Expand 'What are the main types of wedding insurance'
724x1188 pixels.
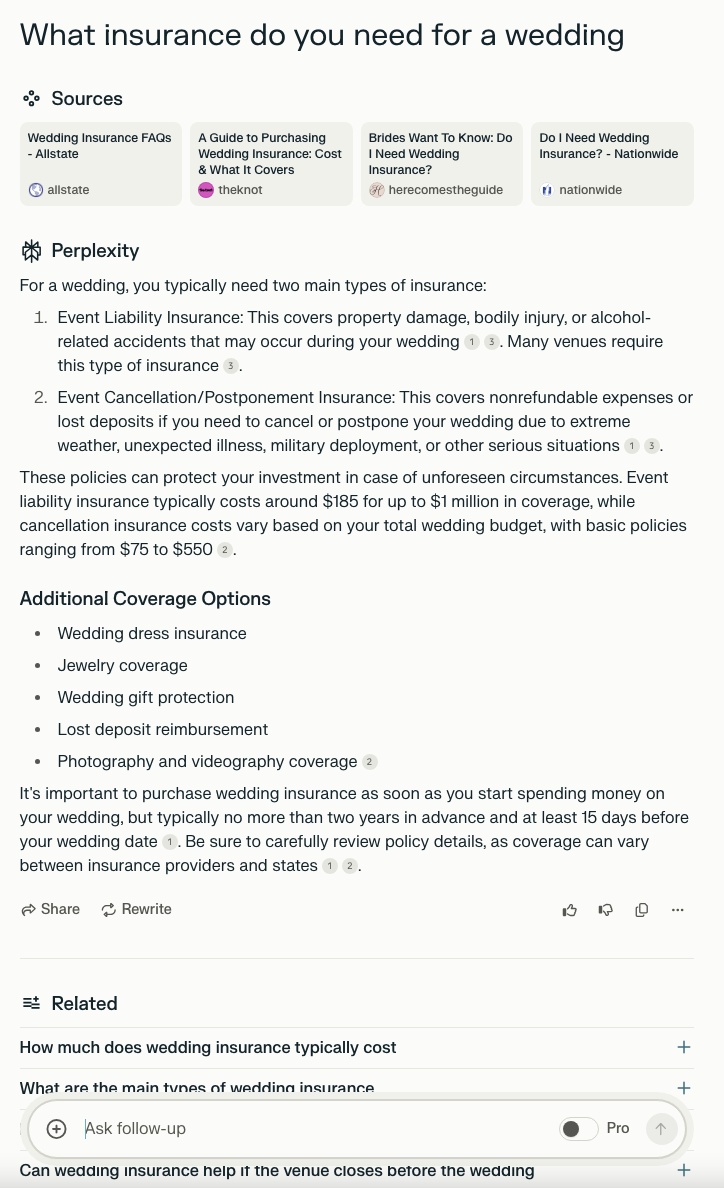click(x=684, y=1088)
